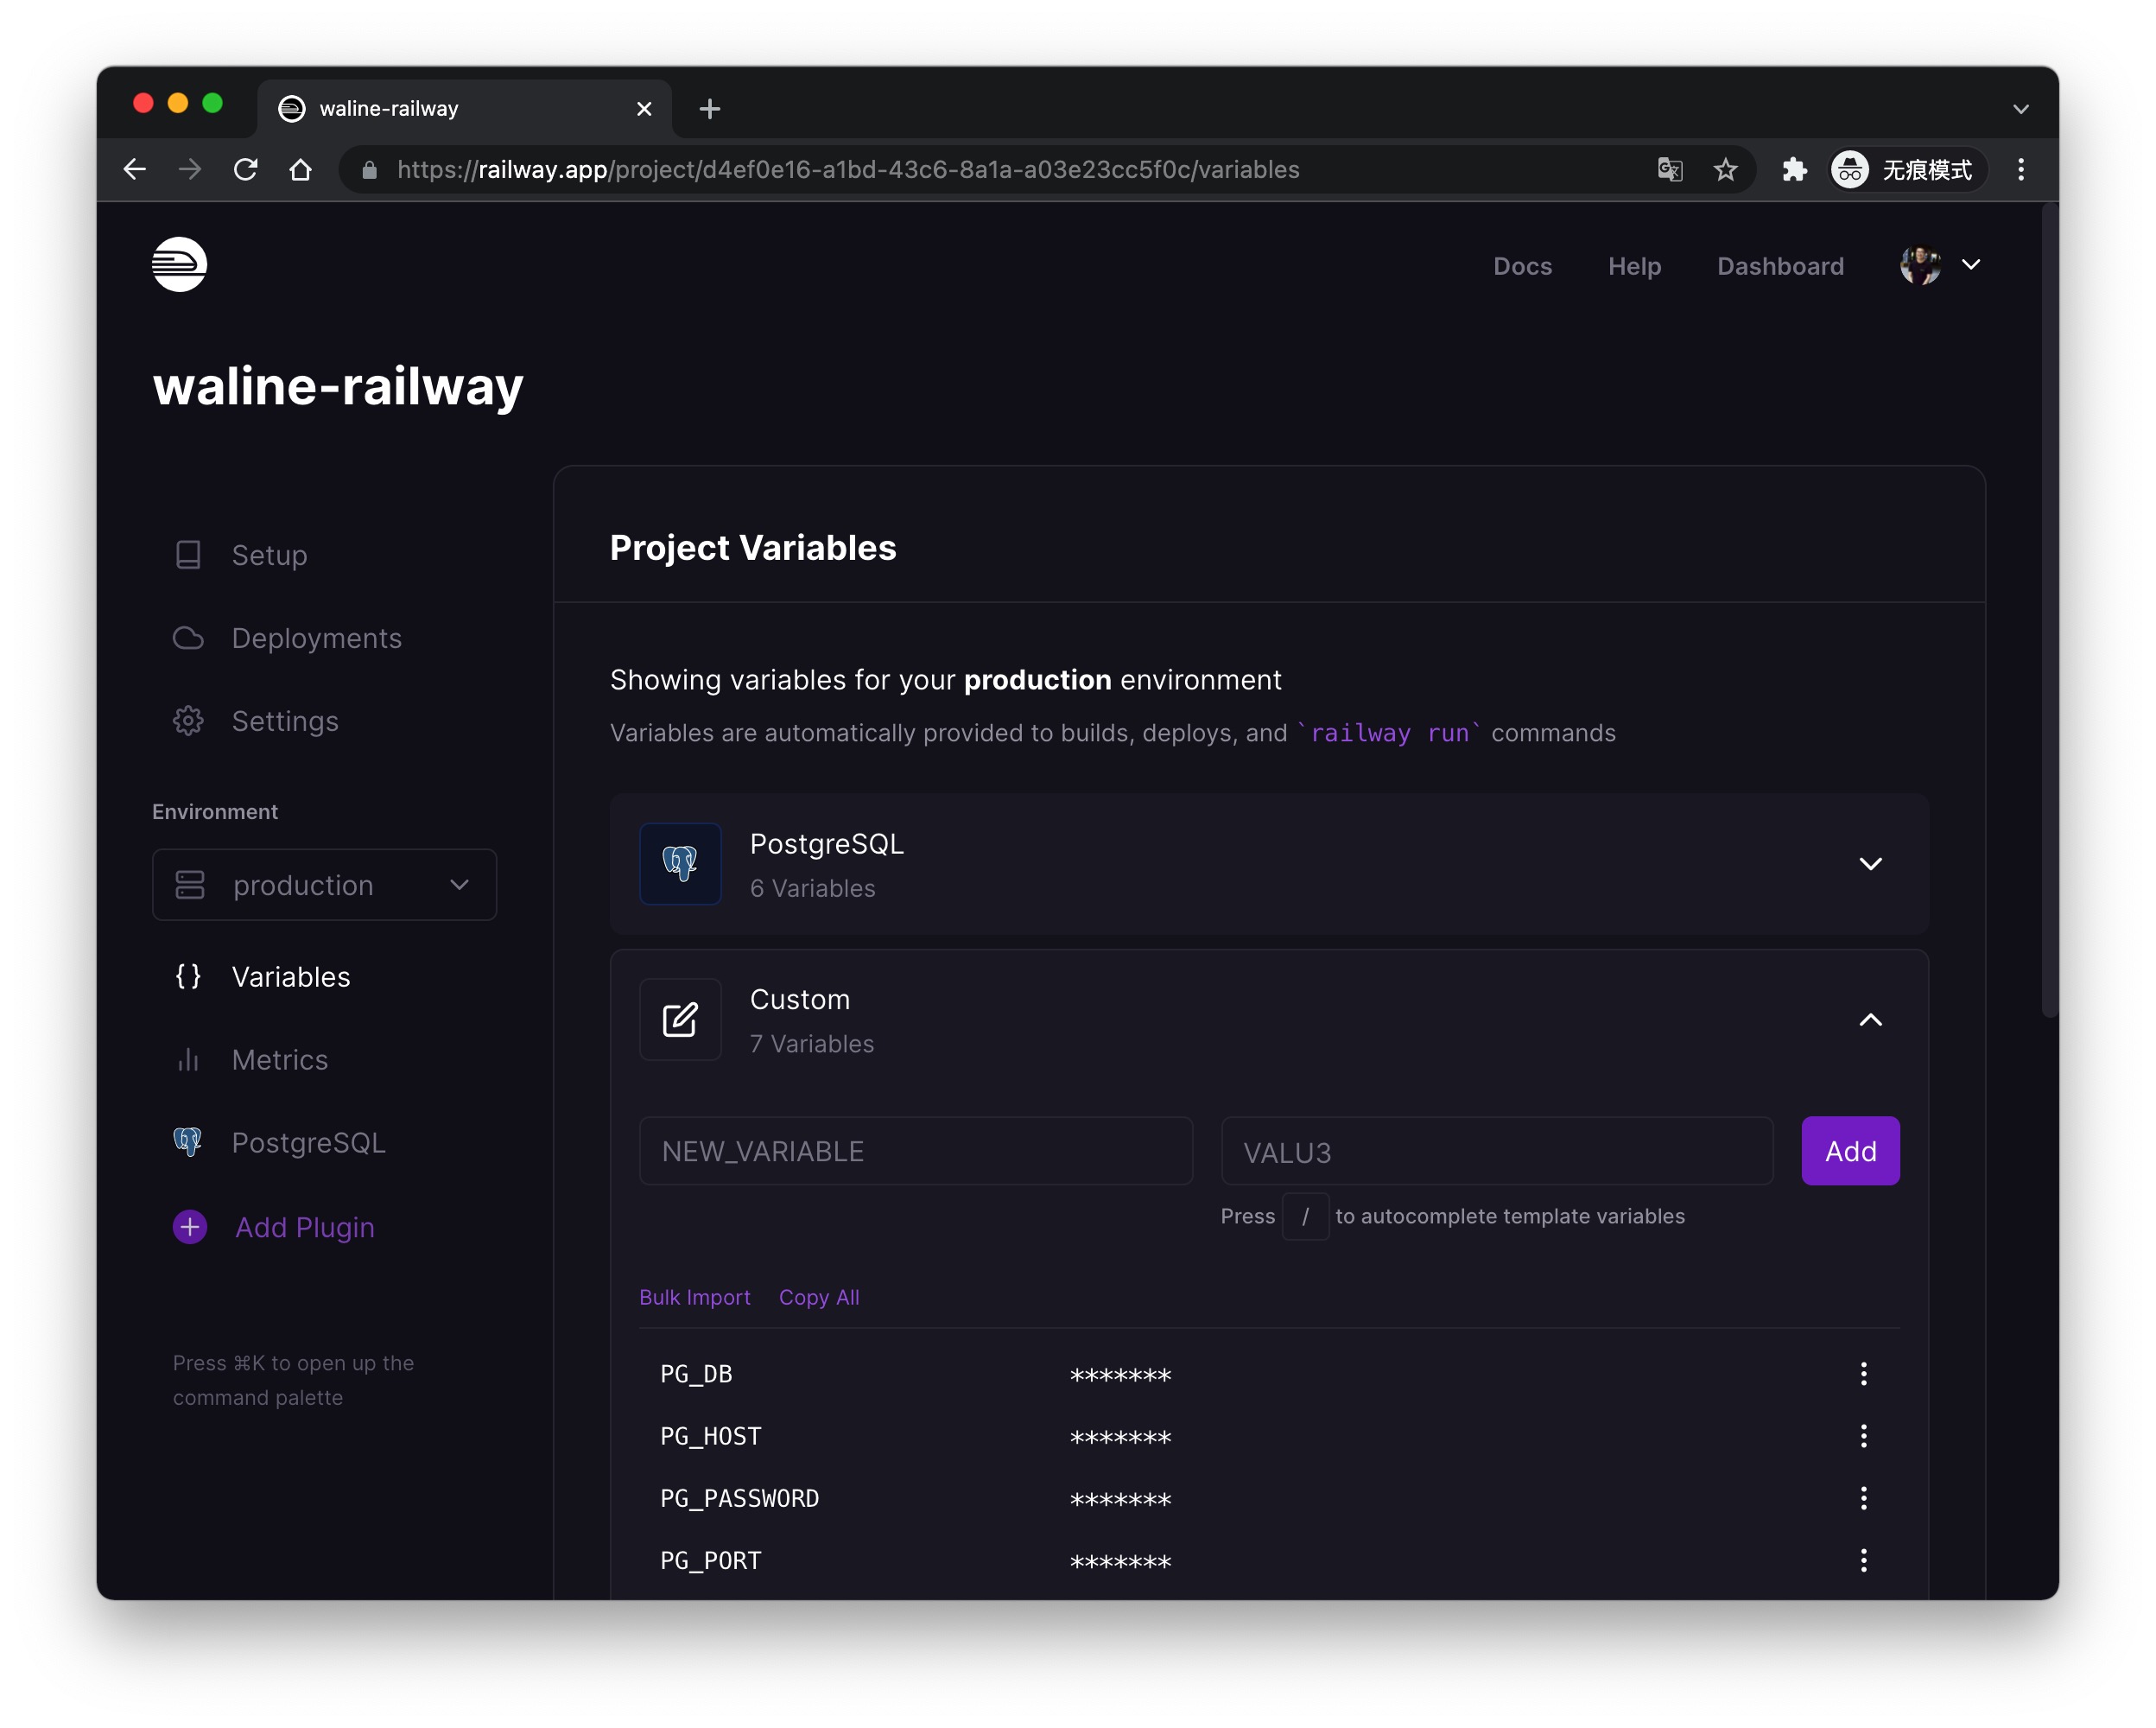Open Metrics from the sidebar
The image size is (2156, 1728).
coord(279,1060)
